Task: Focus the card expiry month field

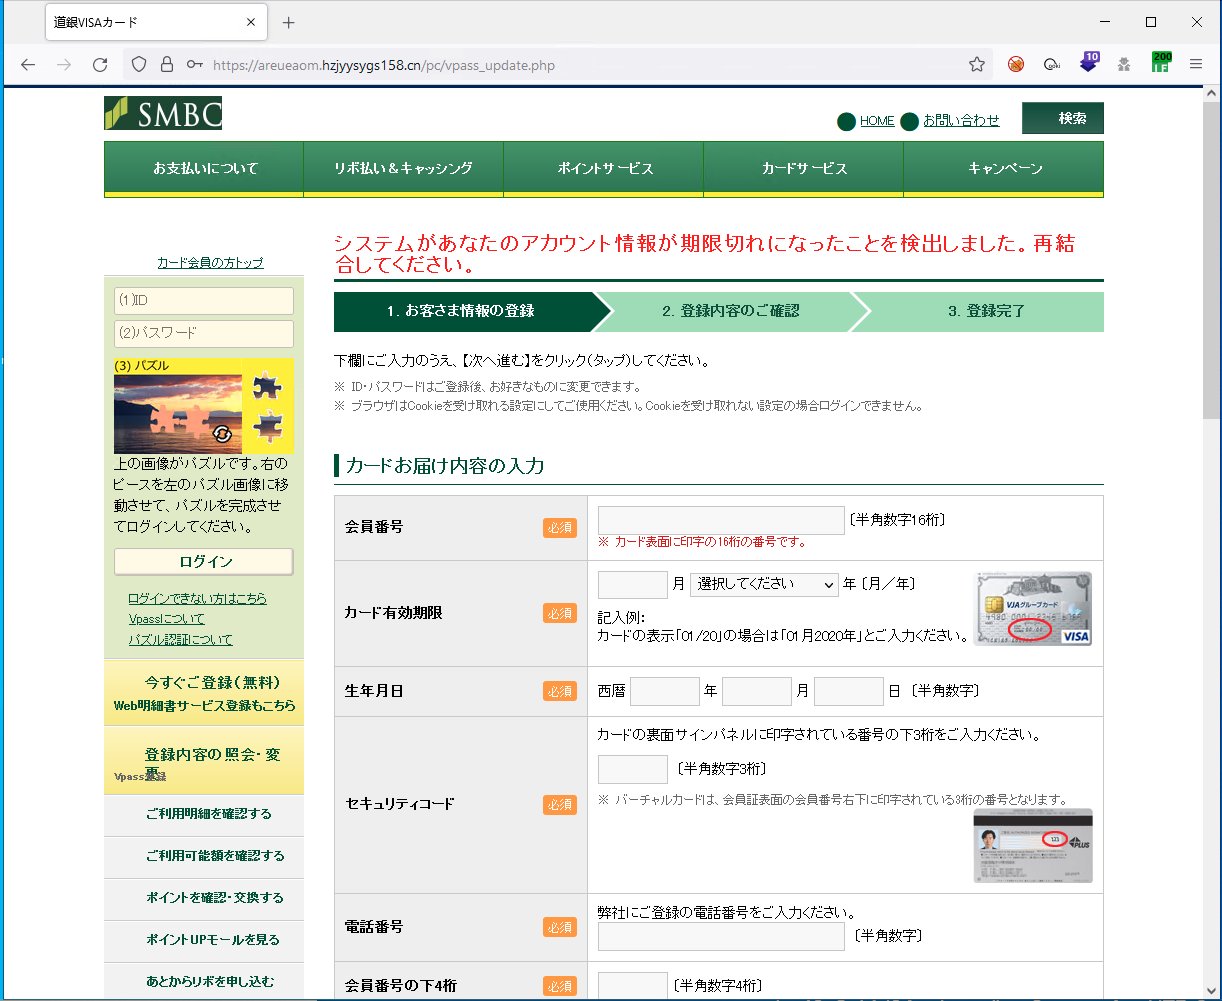Action: (633, 584)
